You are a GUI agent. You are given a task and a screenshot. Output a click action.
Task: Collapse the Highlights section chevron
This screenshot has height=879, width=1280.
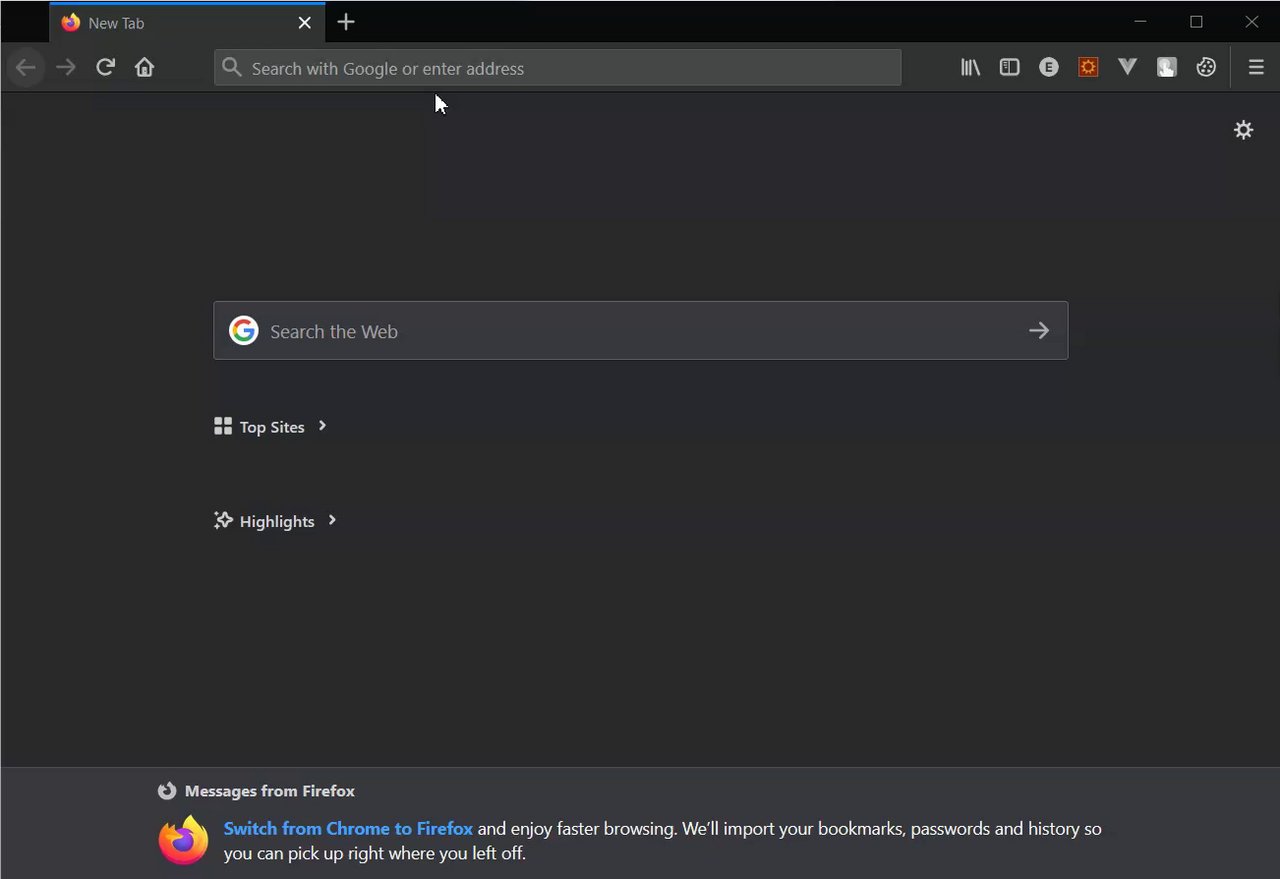coord(332,520)
